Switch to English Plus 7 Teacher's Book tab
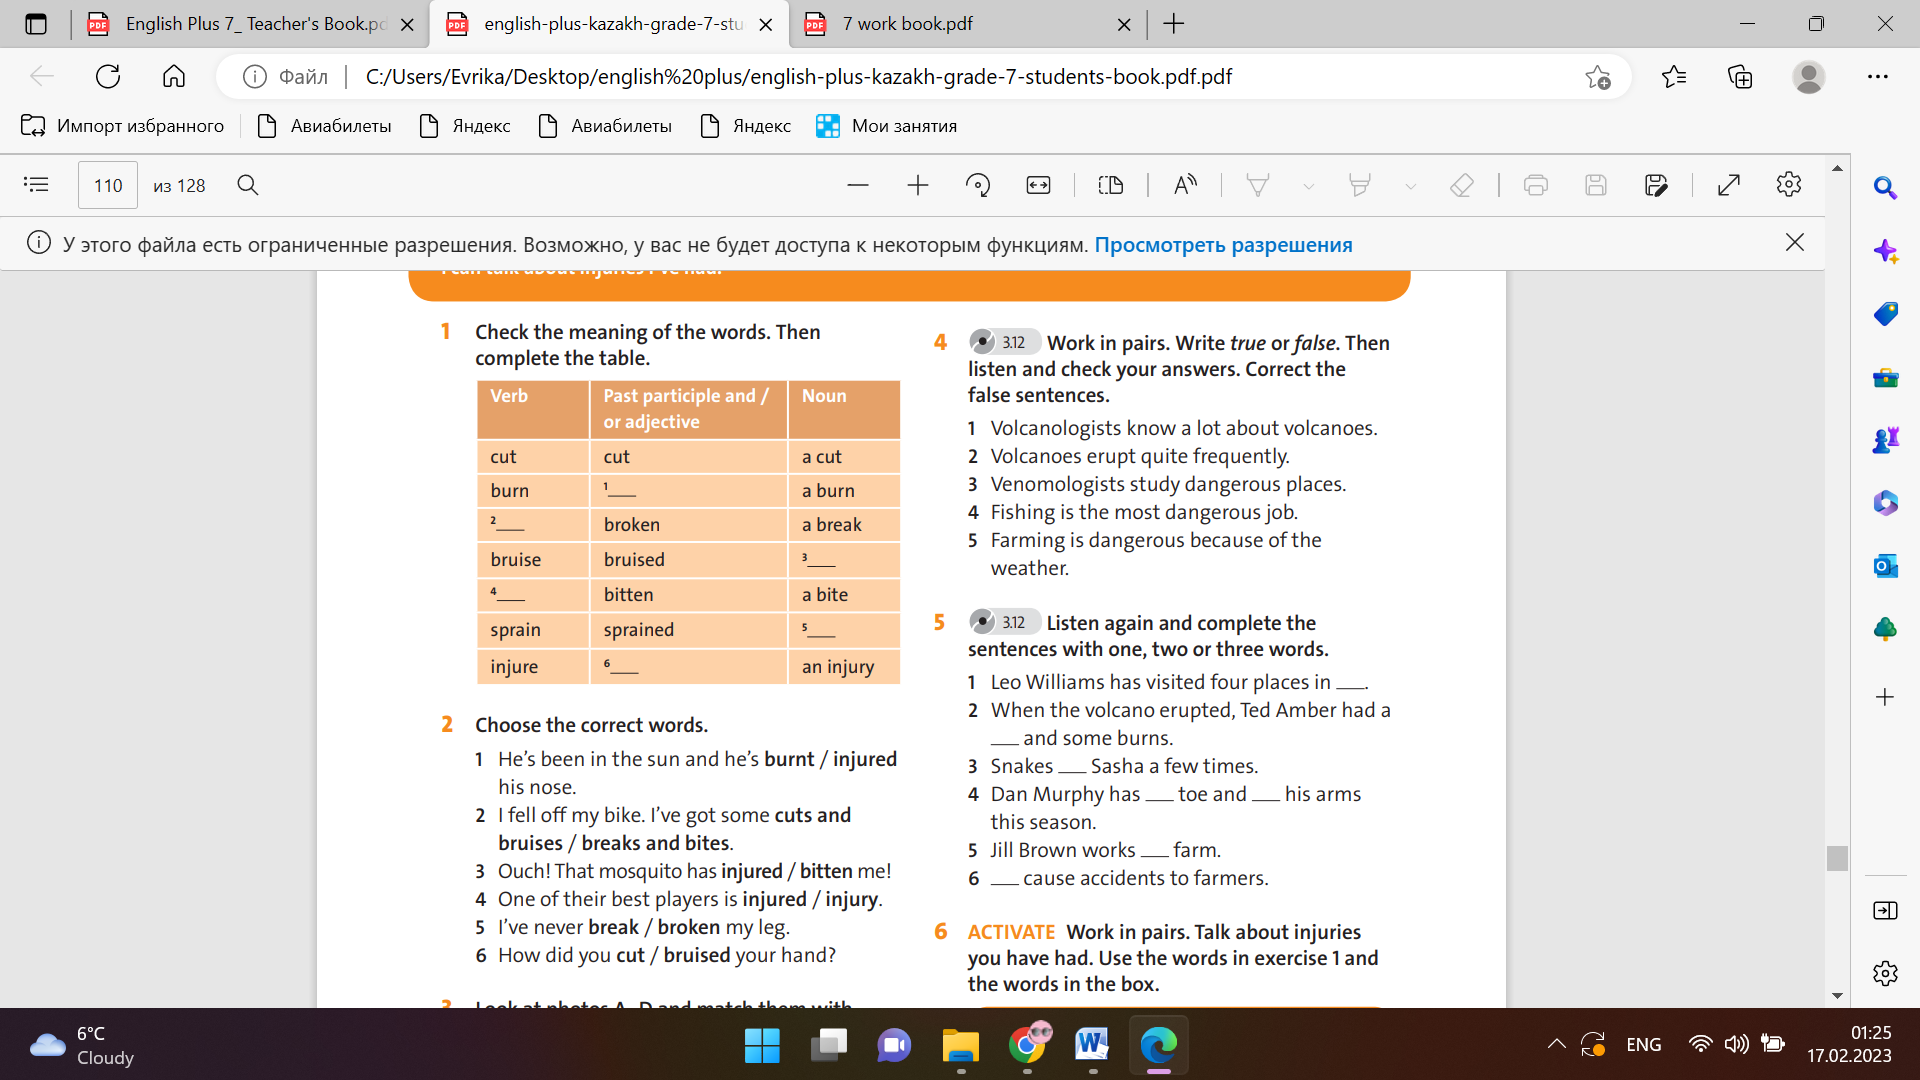The width and height of the screenshot is (1920, 1080). (x=255, y=24)
